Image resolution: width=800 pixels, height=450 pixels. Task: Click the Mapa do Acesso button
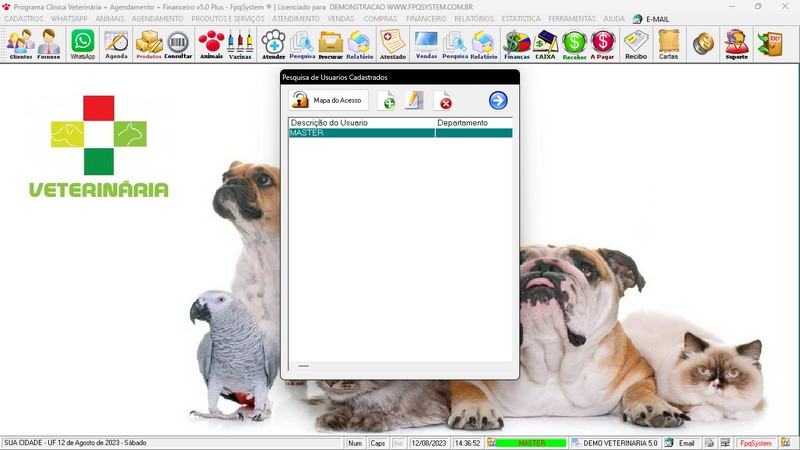tap(328, 100)
